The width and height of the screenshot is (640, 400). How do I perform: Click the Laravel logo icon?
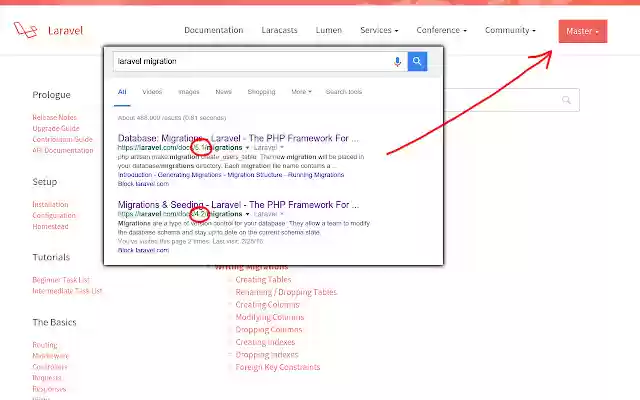pyautogui.click(x=25, y=30)
